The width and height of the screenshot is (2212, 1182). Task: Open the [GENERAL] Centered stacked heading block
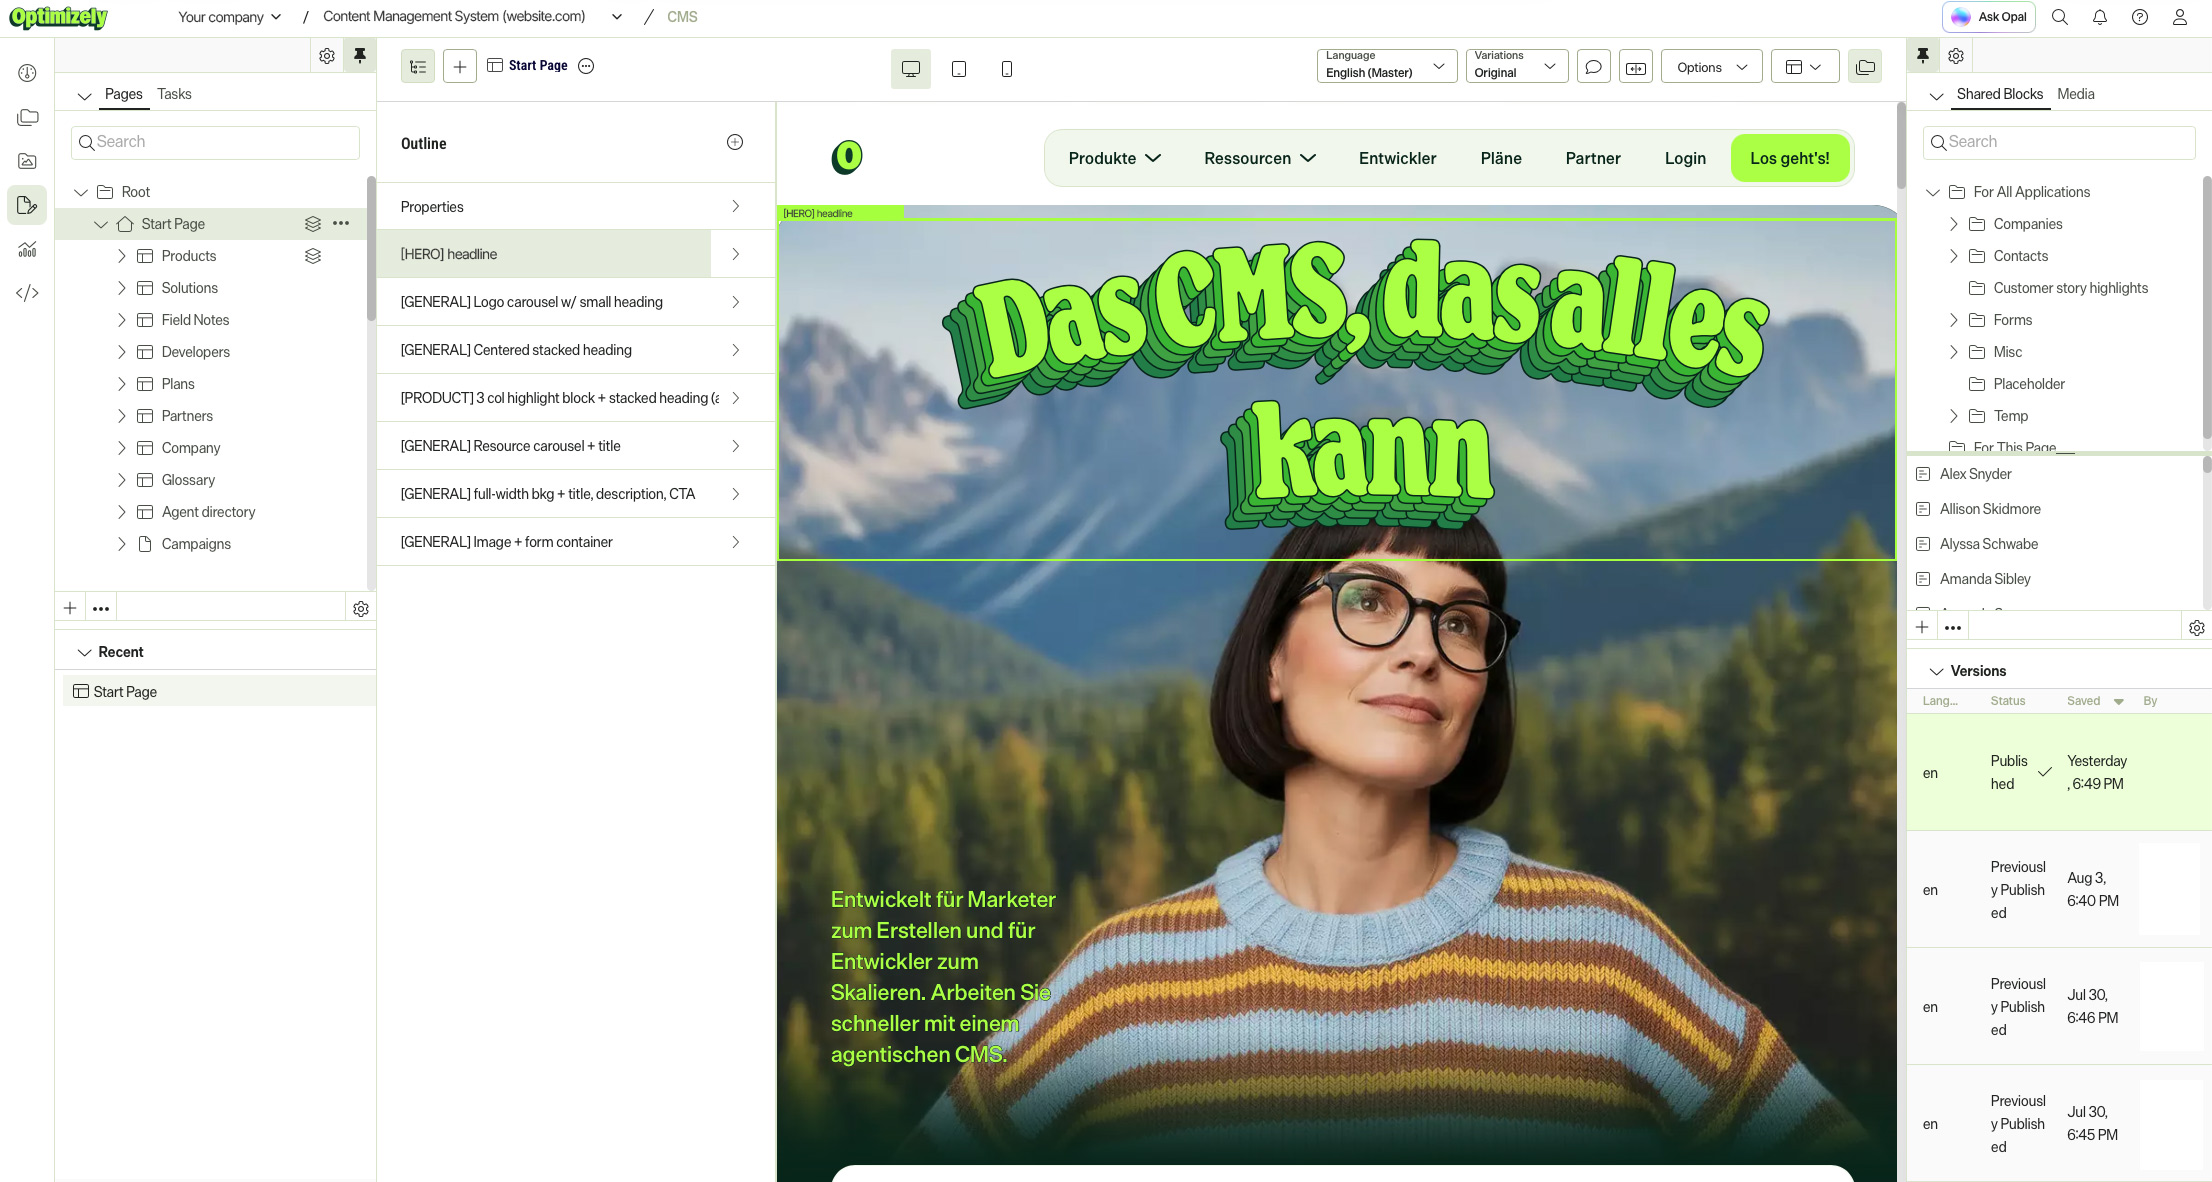point(575,350)
